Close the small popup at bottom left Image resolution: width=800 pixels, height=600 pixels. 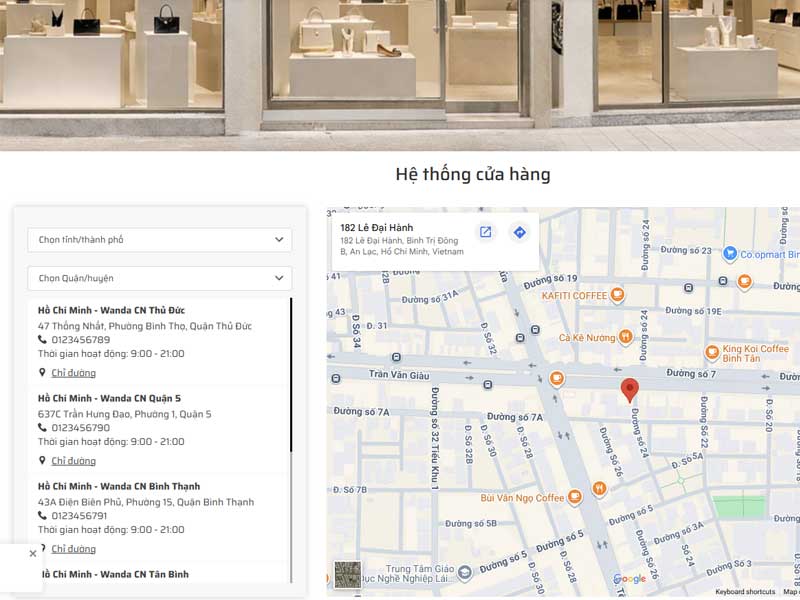coord(32,553)
